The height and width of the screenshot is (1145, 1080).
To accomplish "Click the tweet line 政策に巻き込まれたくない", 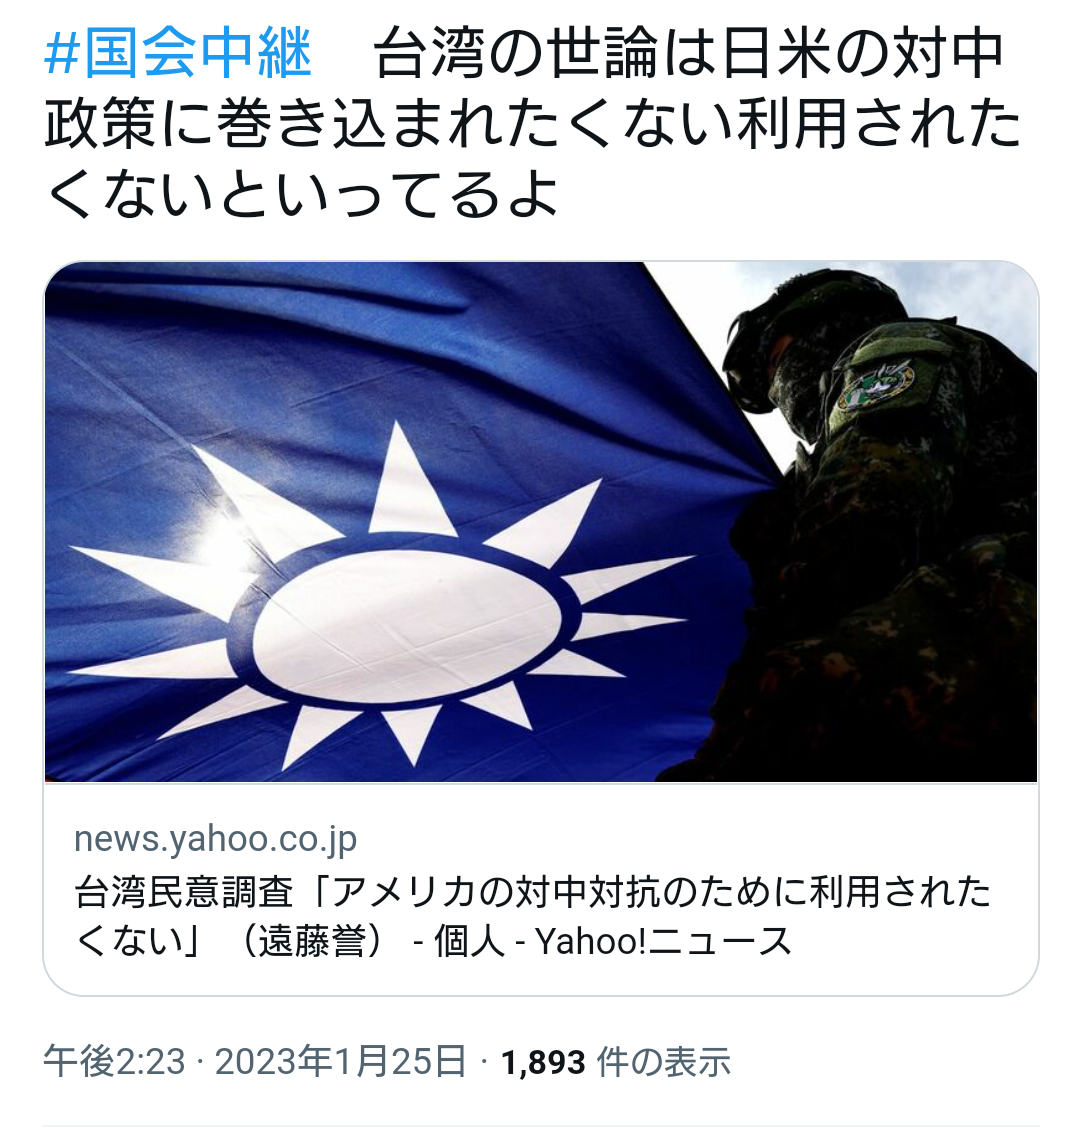I will 532,123.
